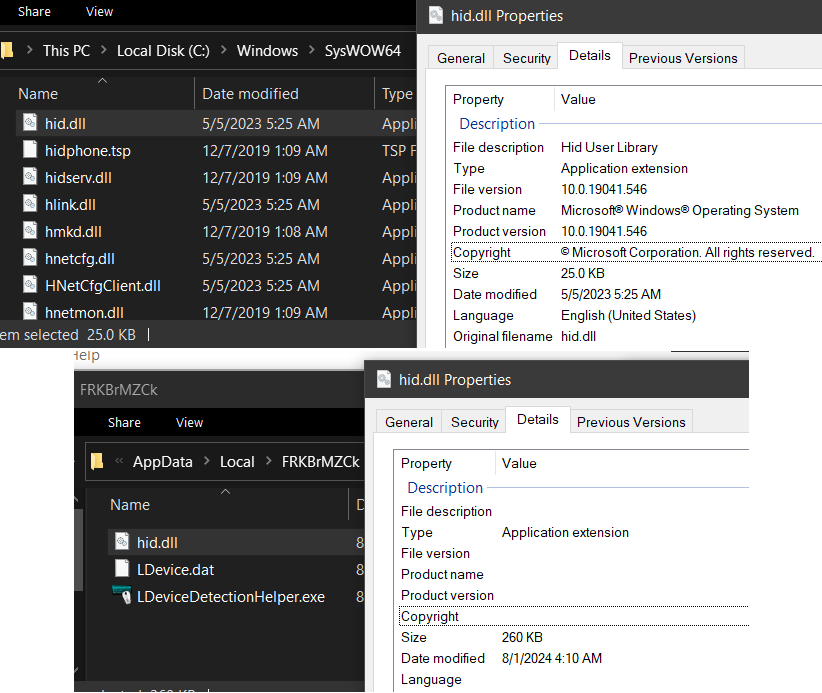Click the Property column header in upper Properties
Image resolution: width=822 pixels, height=693 pixels.
coord(500,99)
